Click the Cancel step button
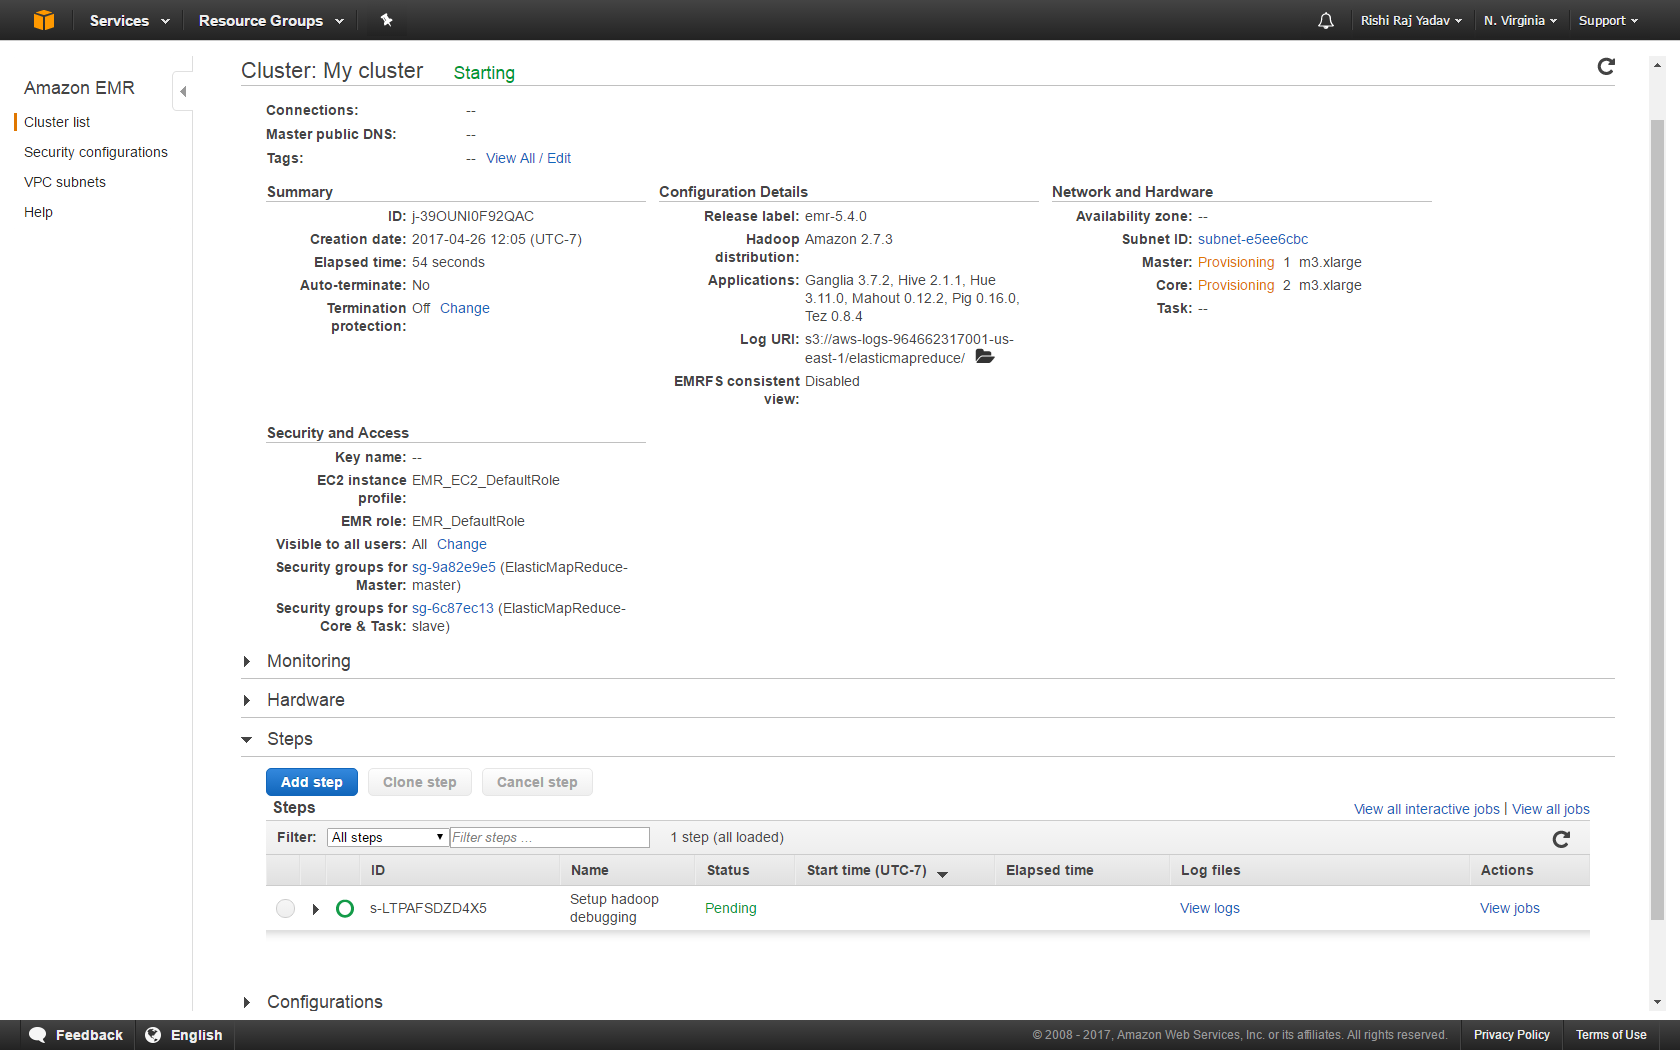 [537, 782]
